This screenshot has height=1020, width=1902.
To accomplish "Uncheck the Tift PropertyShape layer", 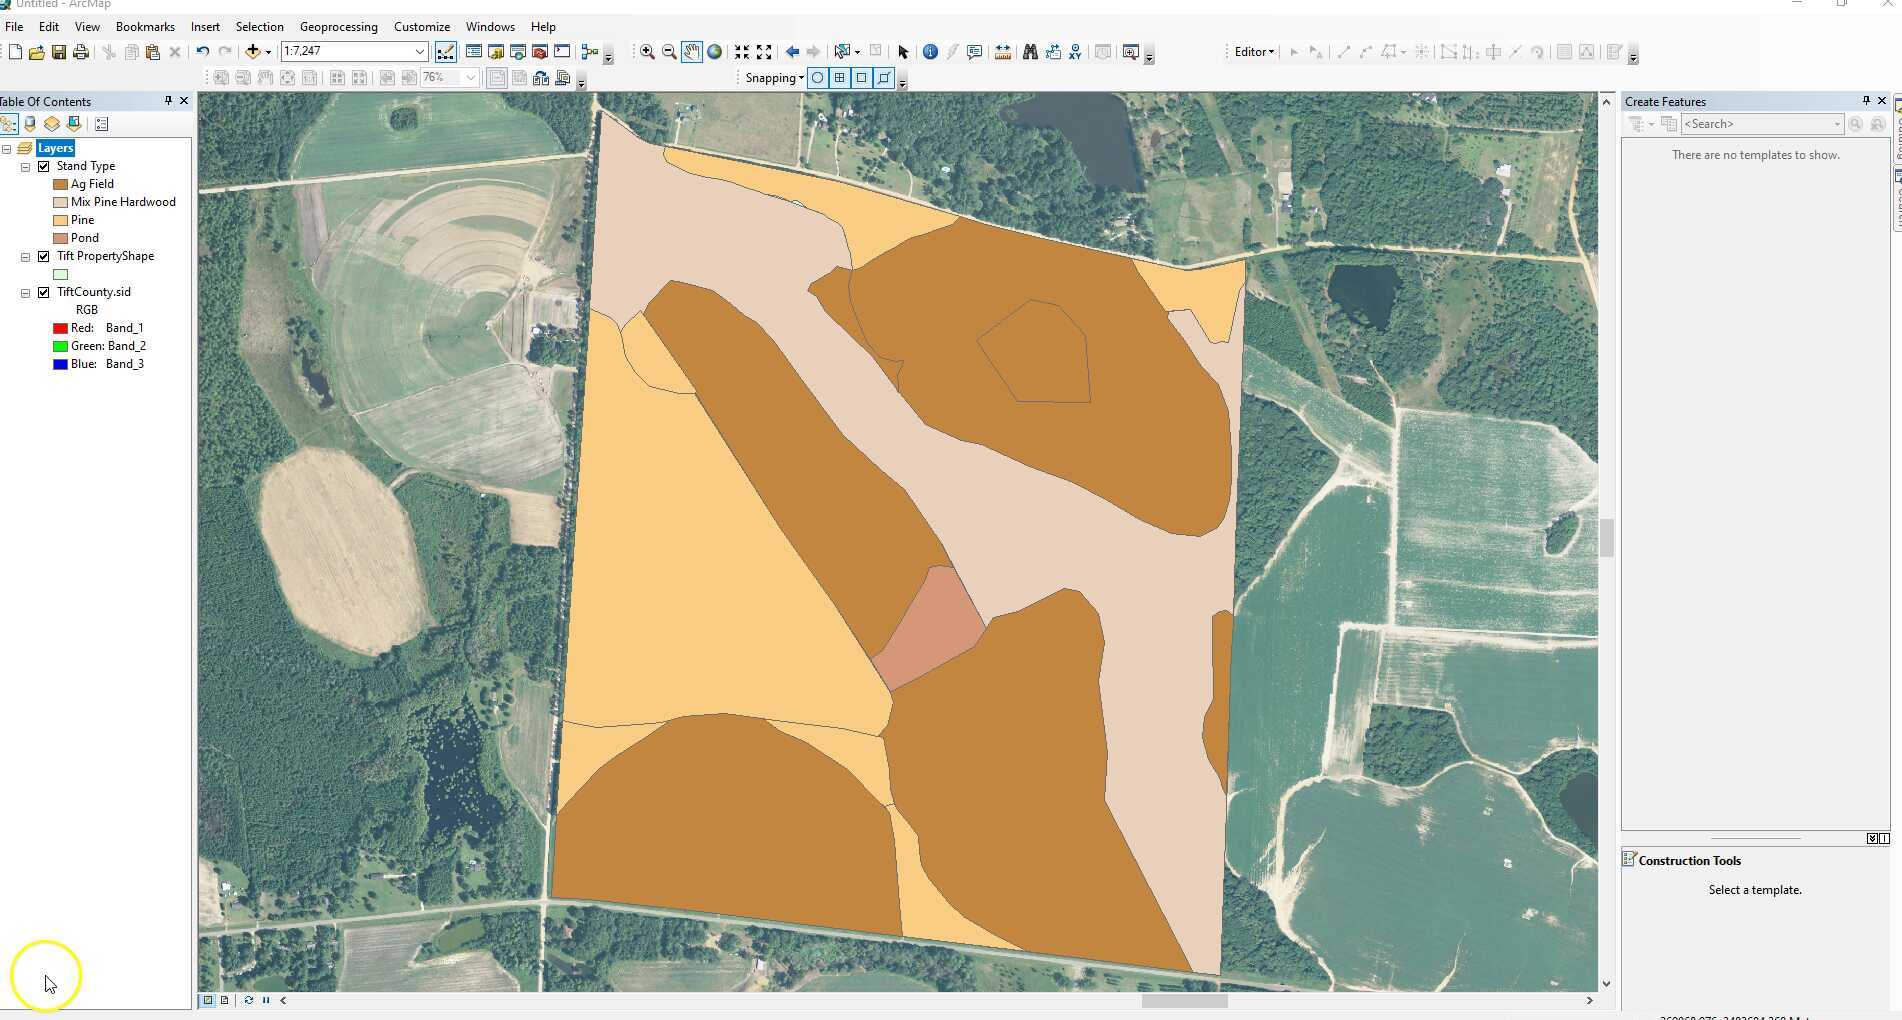I will (44, 256).
